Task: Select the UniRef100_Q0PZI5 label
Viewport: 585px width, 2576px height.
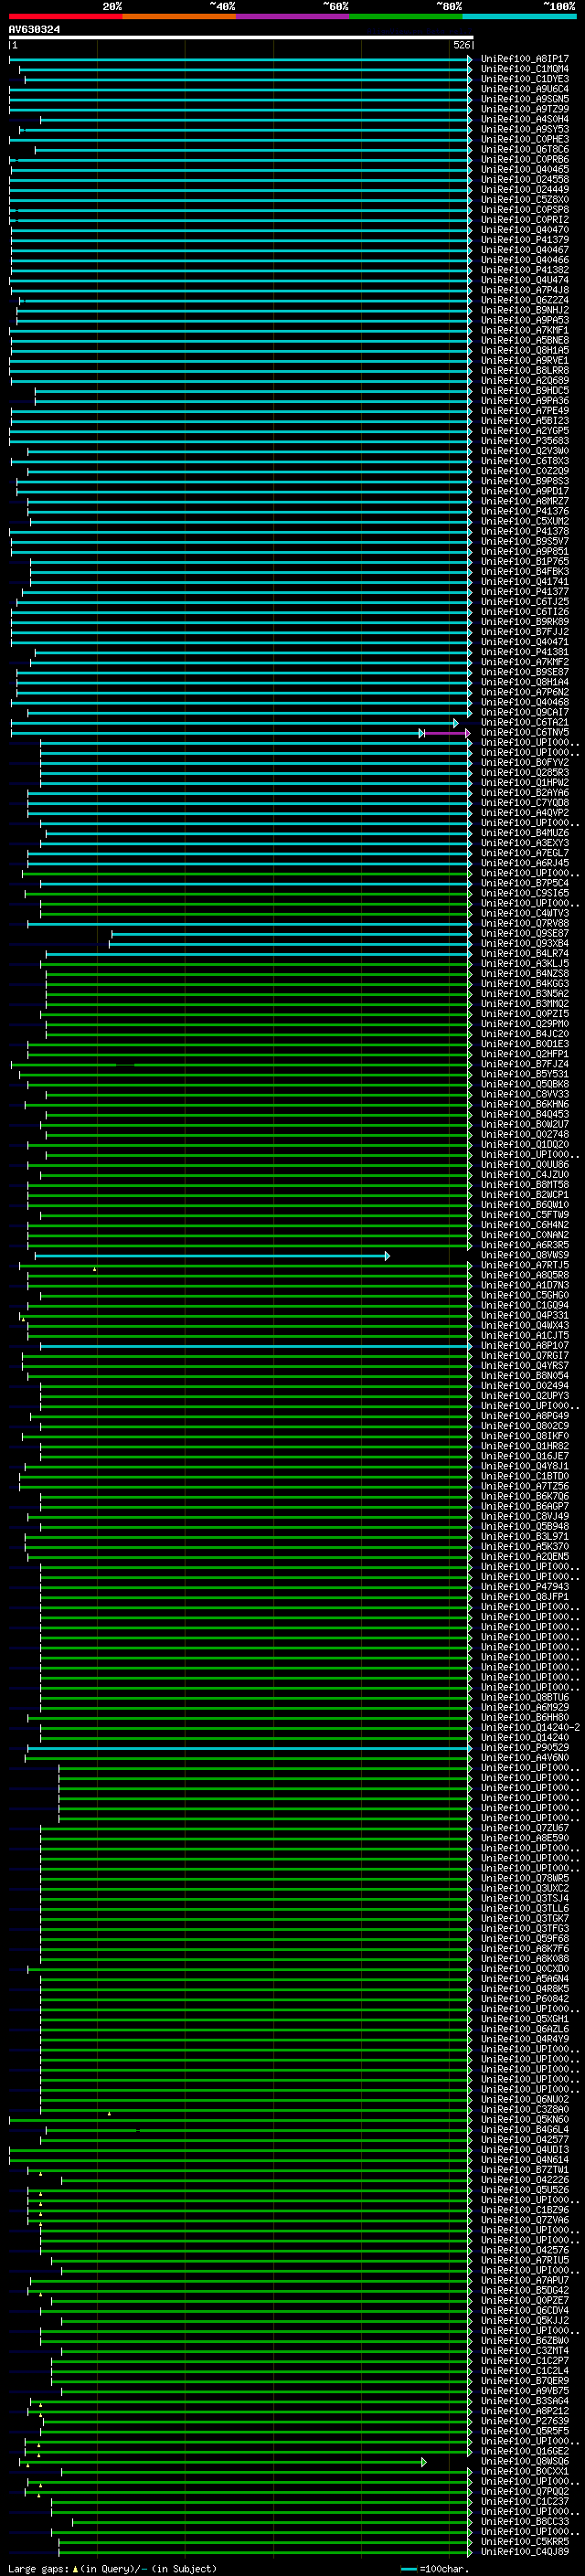Action: 524,1013
